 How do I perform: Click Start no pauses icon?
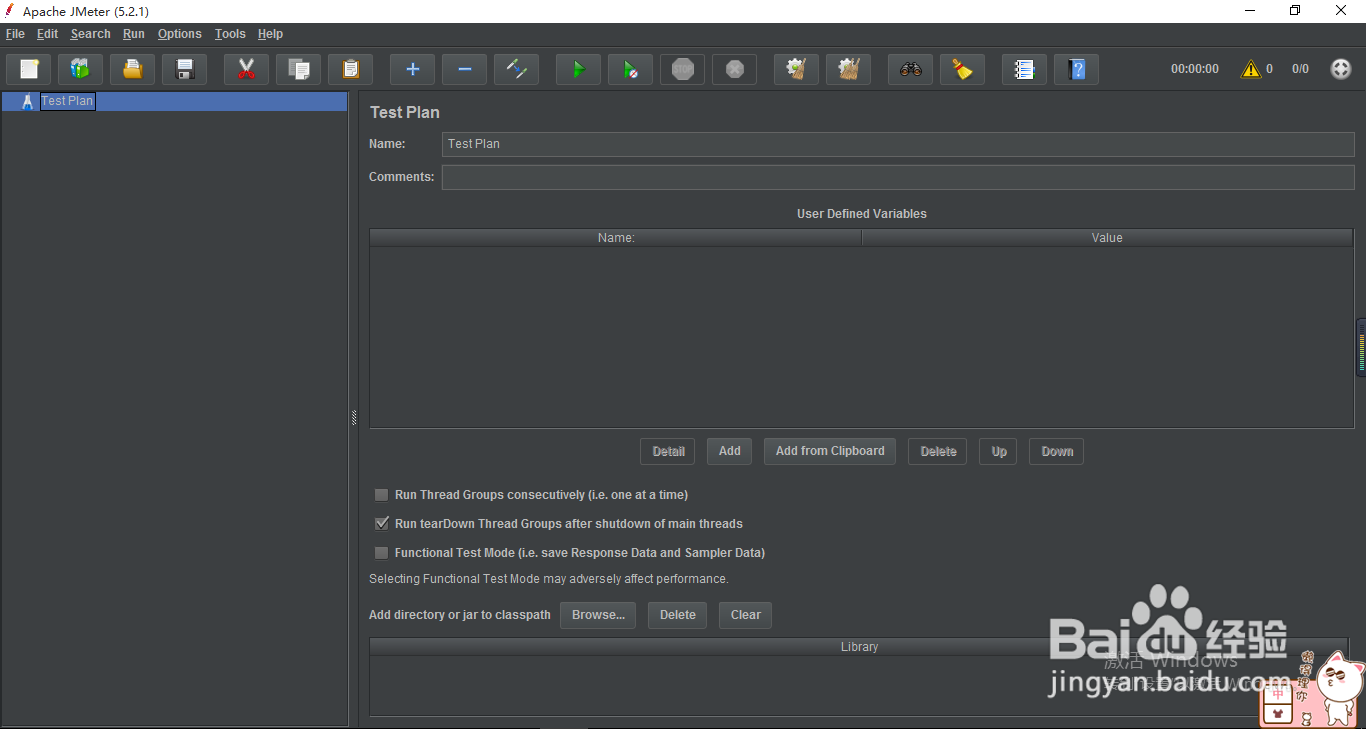tap(631, 69)
